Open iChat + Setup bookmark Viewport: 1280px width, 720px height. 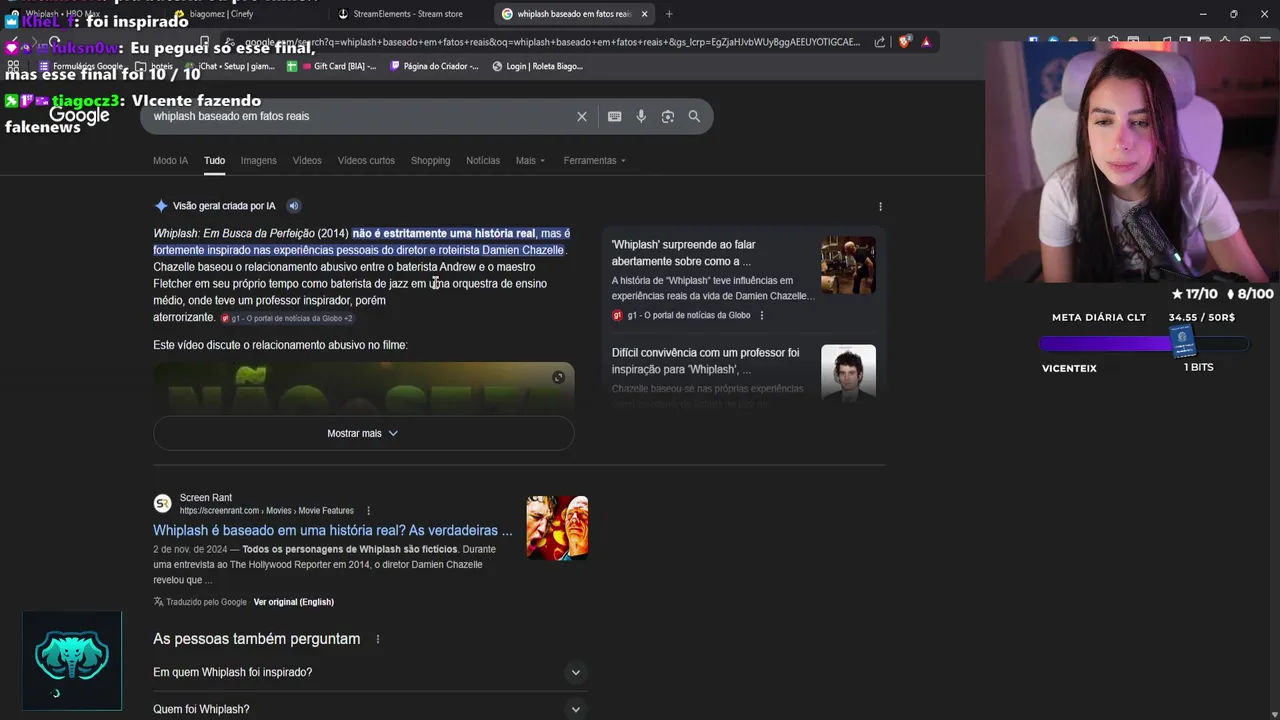(x=230, y=66)
